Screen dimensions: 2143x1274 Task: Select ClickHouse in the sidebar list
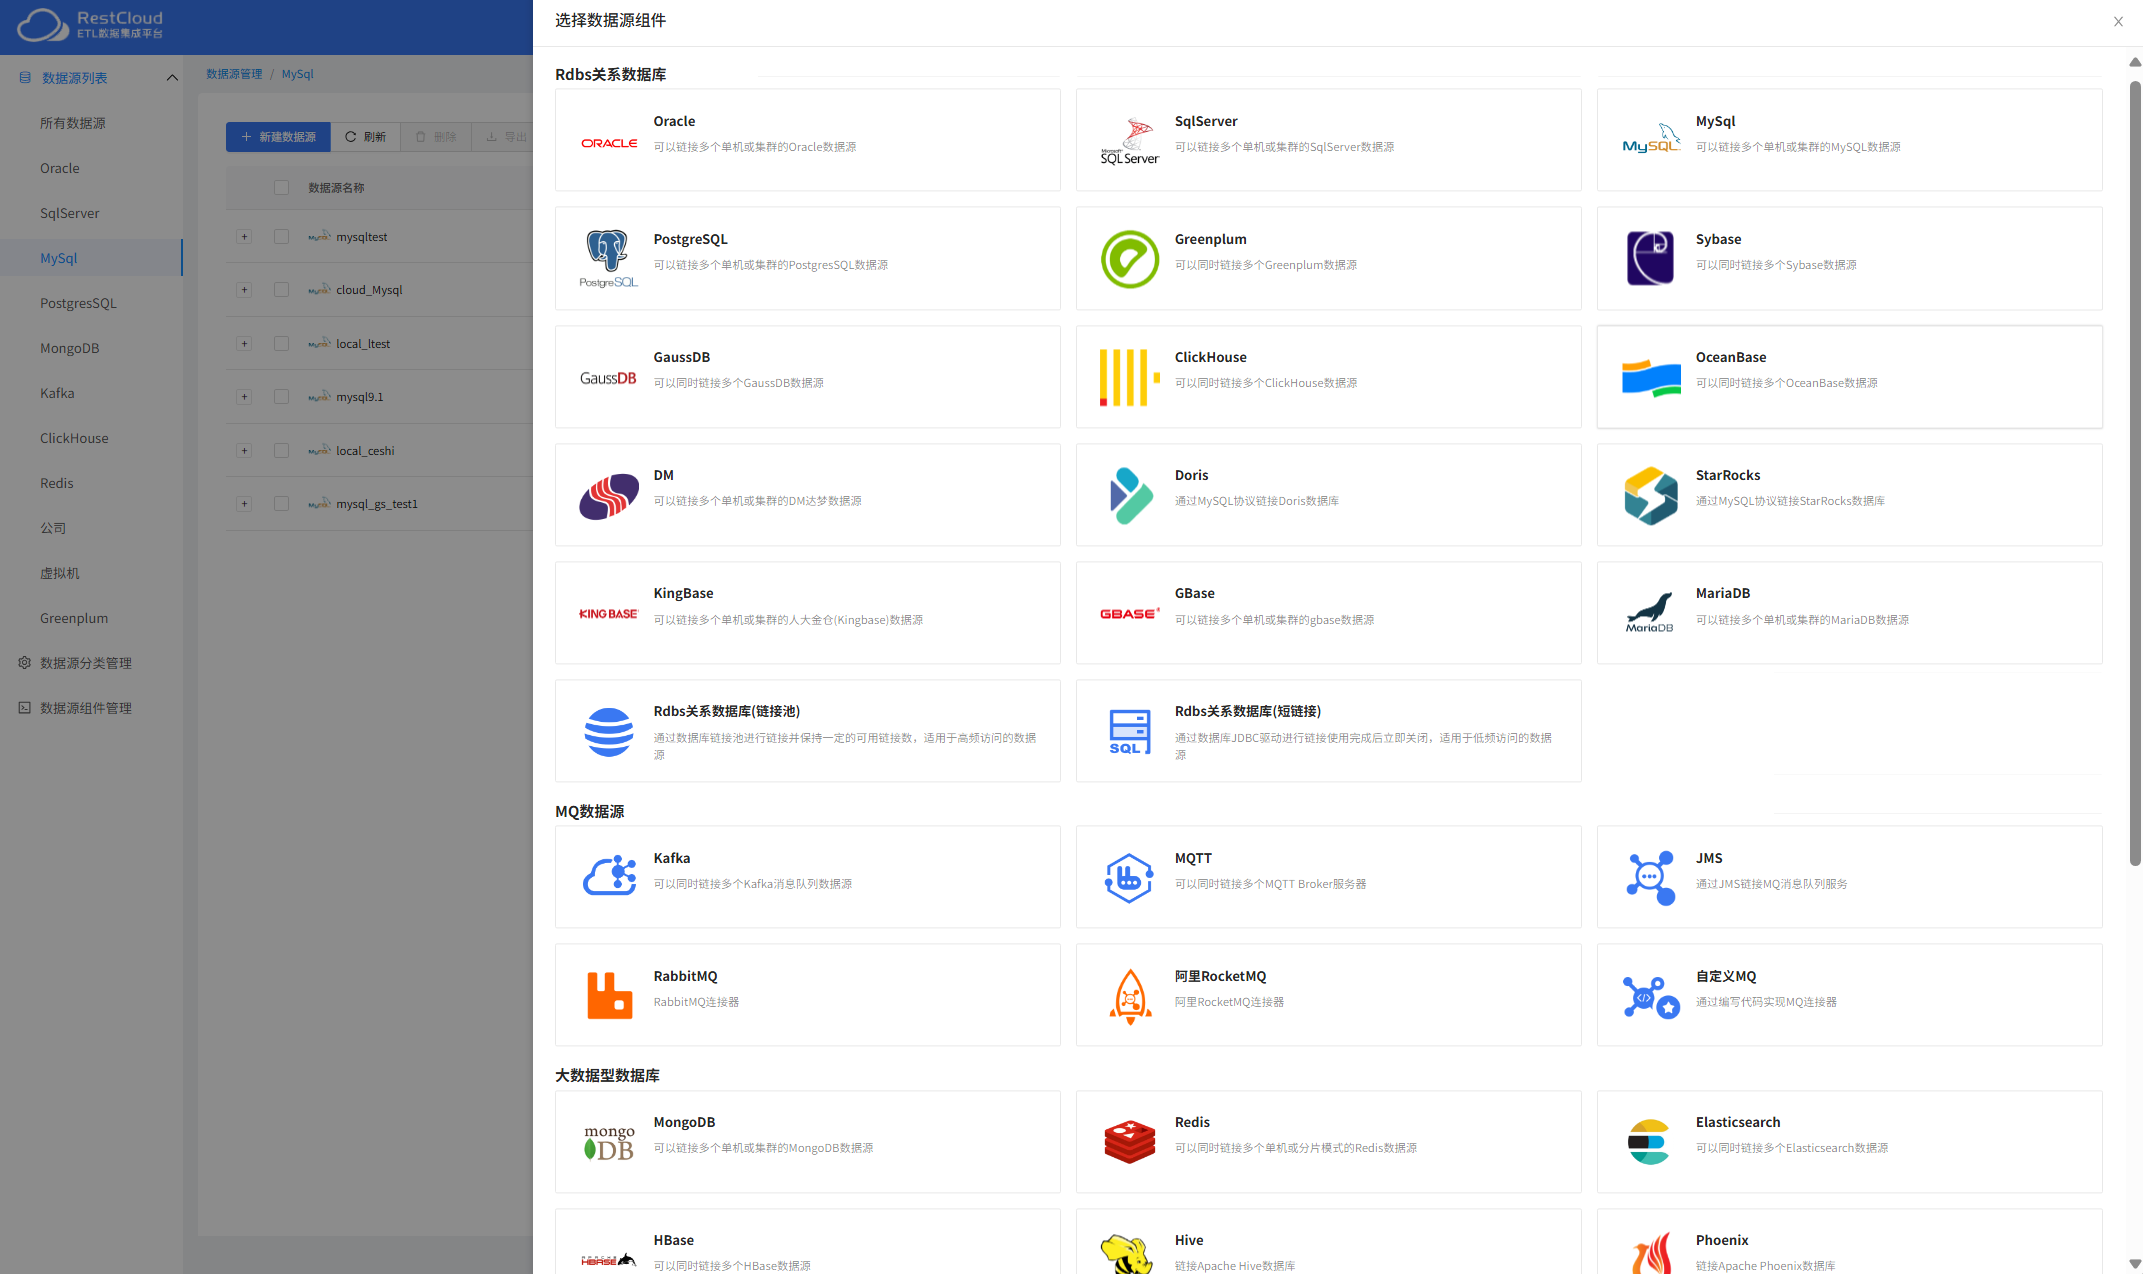tap(74, 438)
